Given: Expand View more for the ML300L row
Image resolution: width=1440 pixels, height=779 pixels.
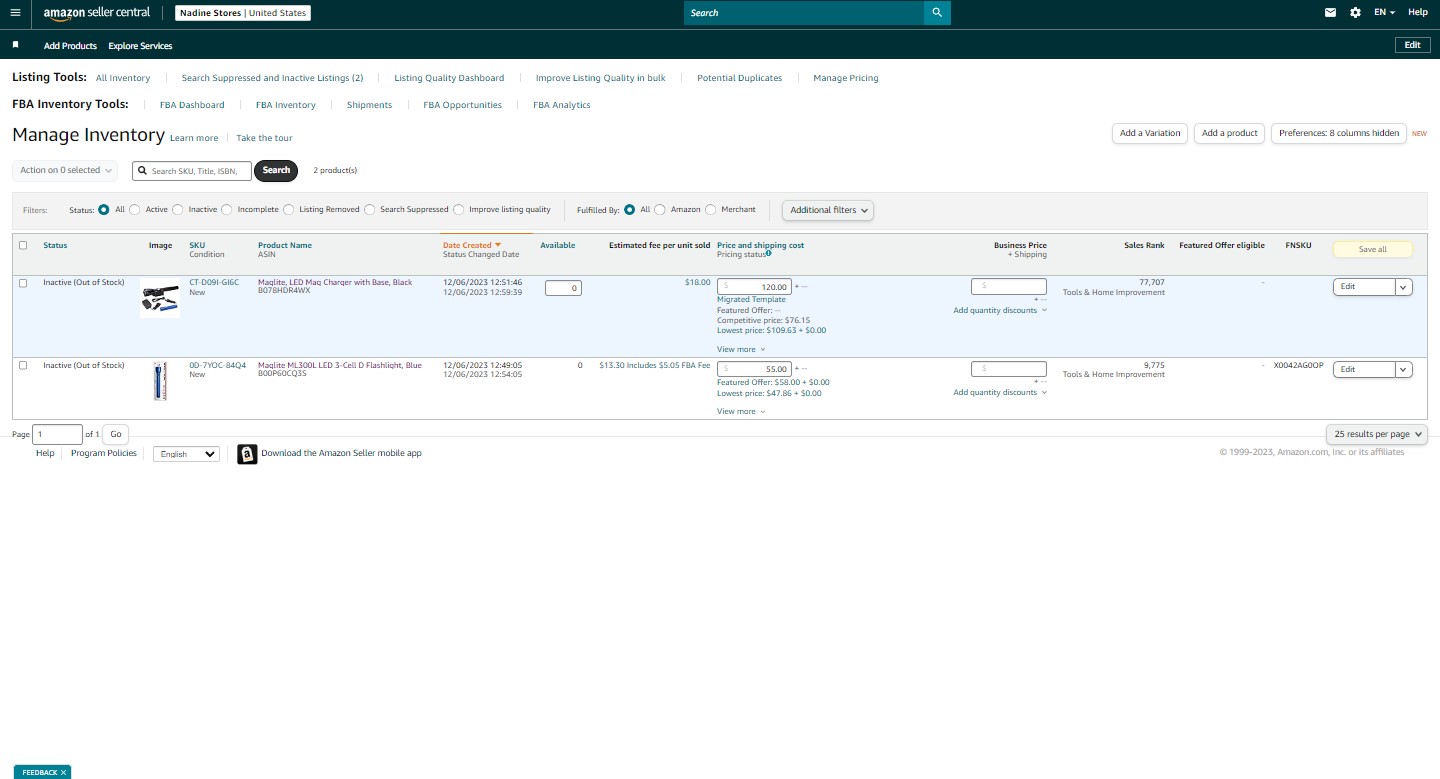Looking at the screenshot, I should pos(741,412).
